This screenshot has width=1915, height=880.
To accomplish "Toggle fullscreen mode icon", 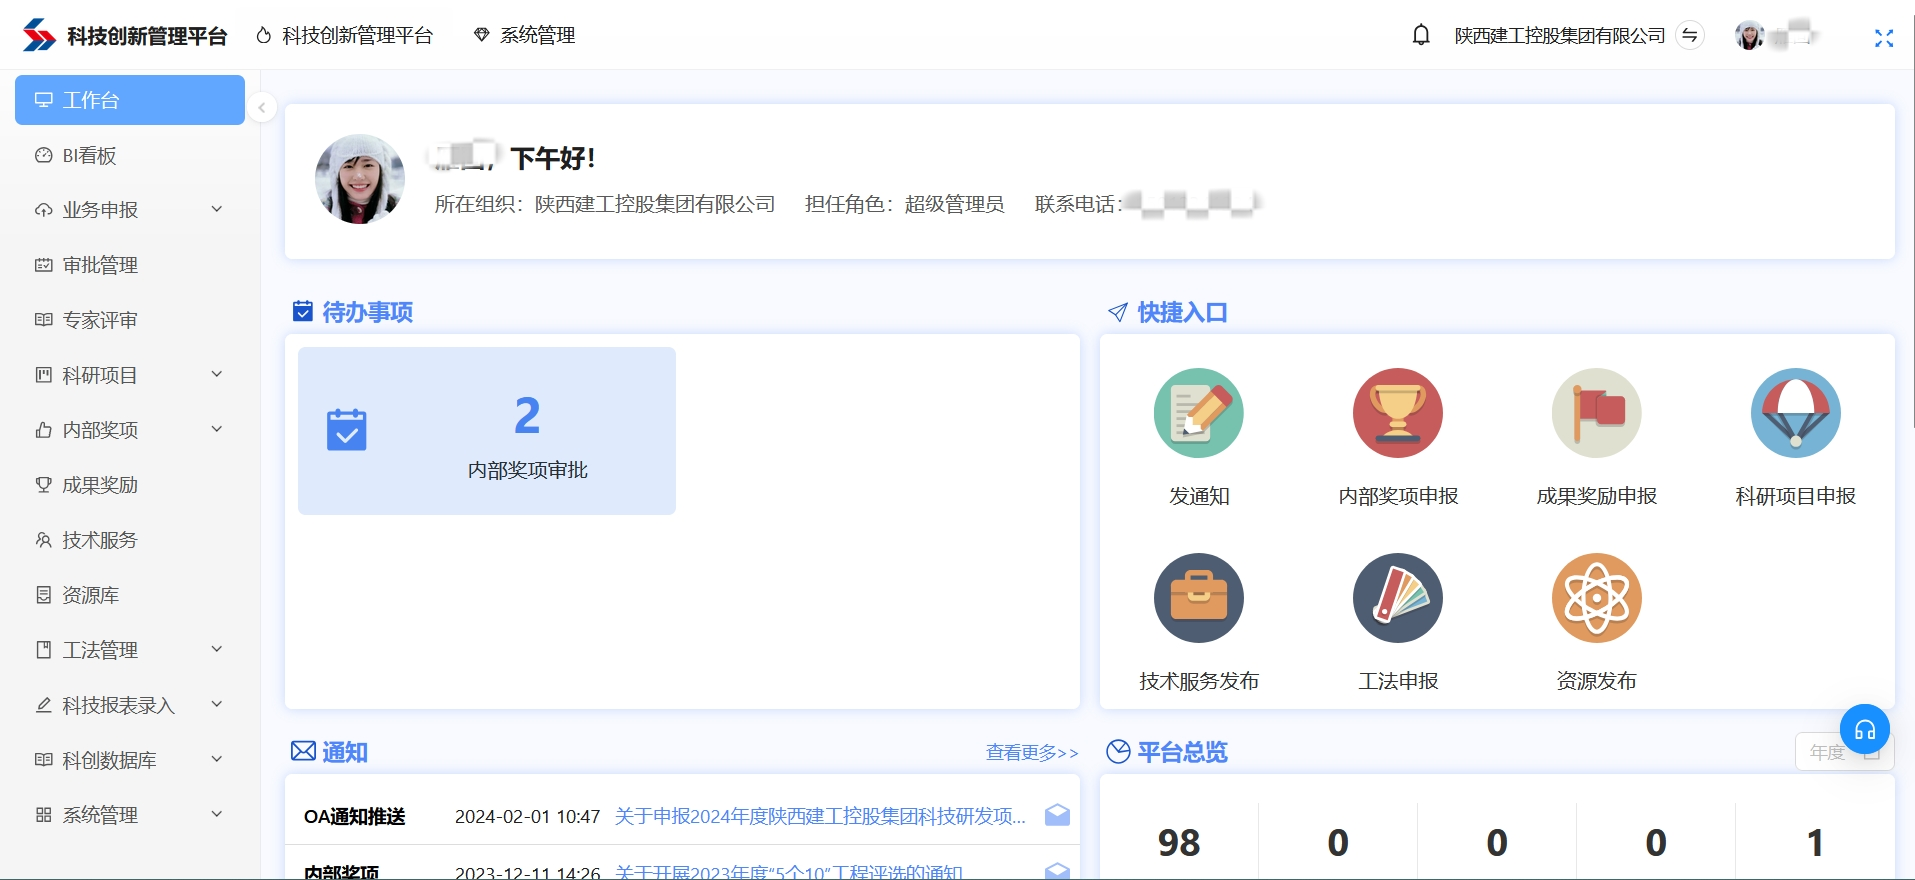I will (1883, 38).
